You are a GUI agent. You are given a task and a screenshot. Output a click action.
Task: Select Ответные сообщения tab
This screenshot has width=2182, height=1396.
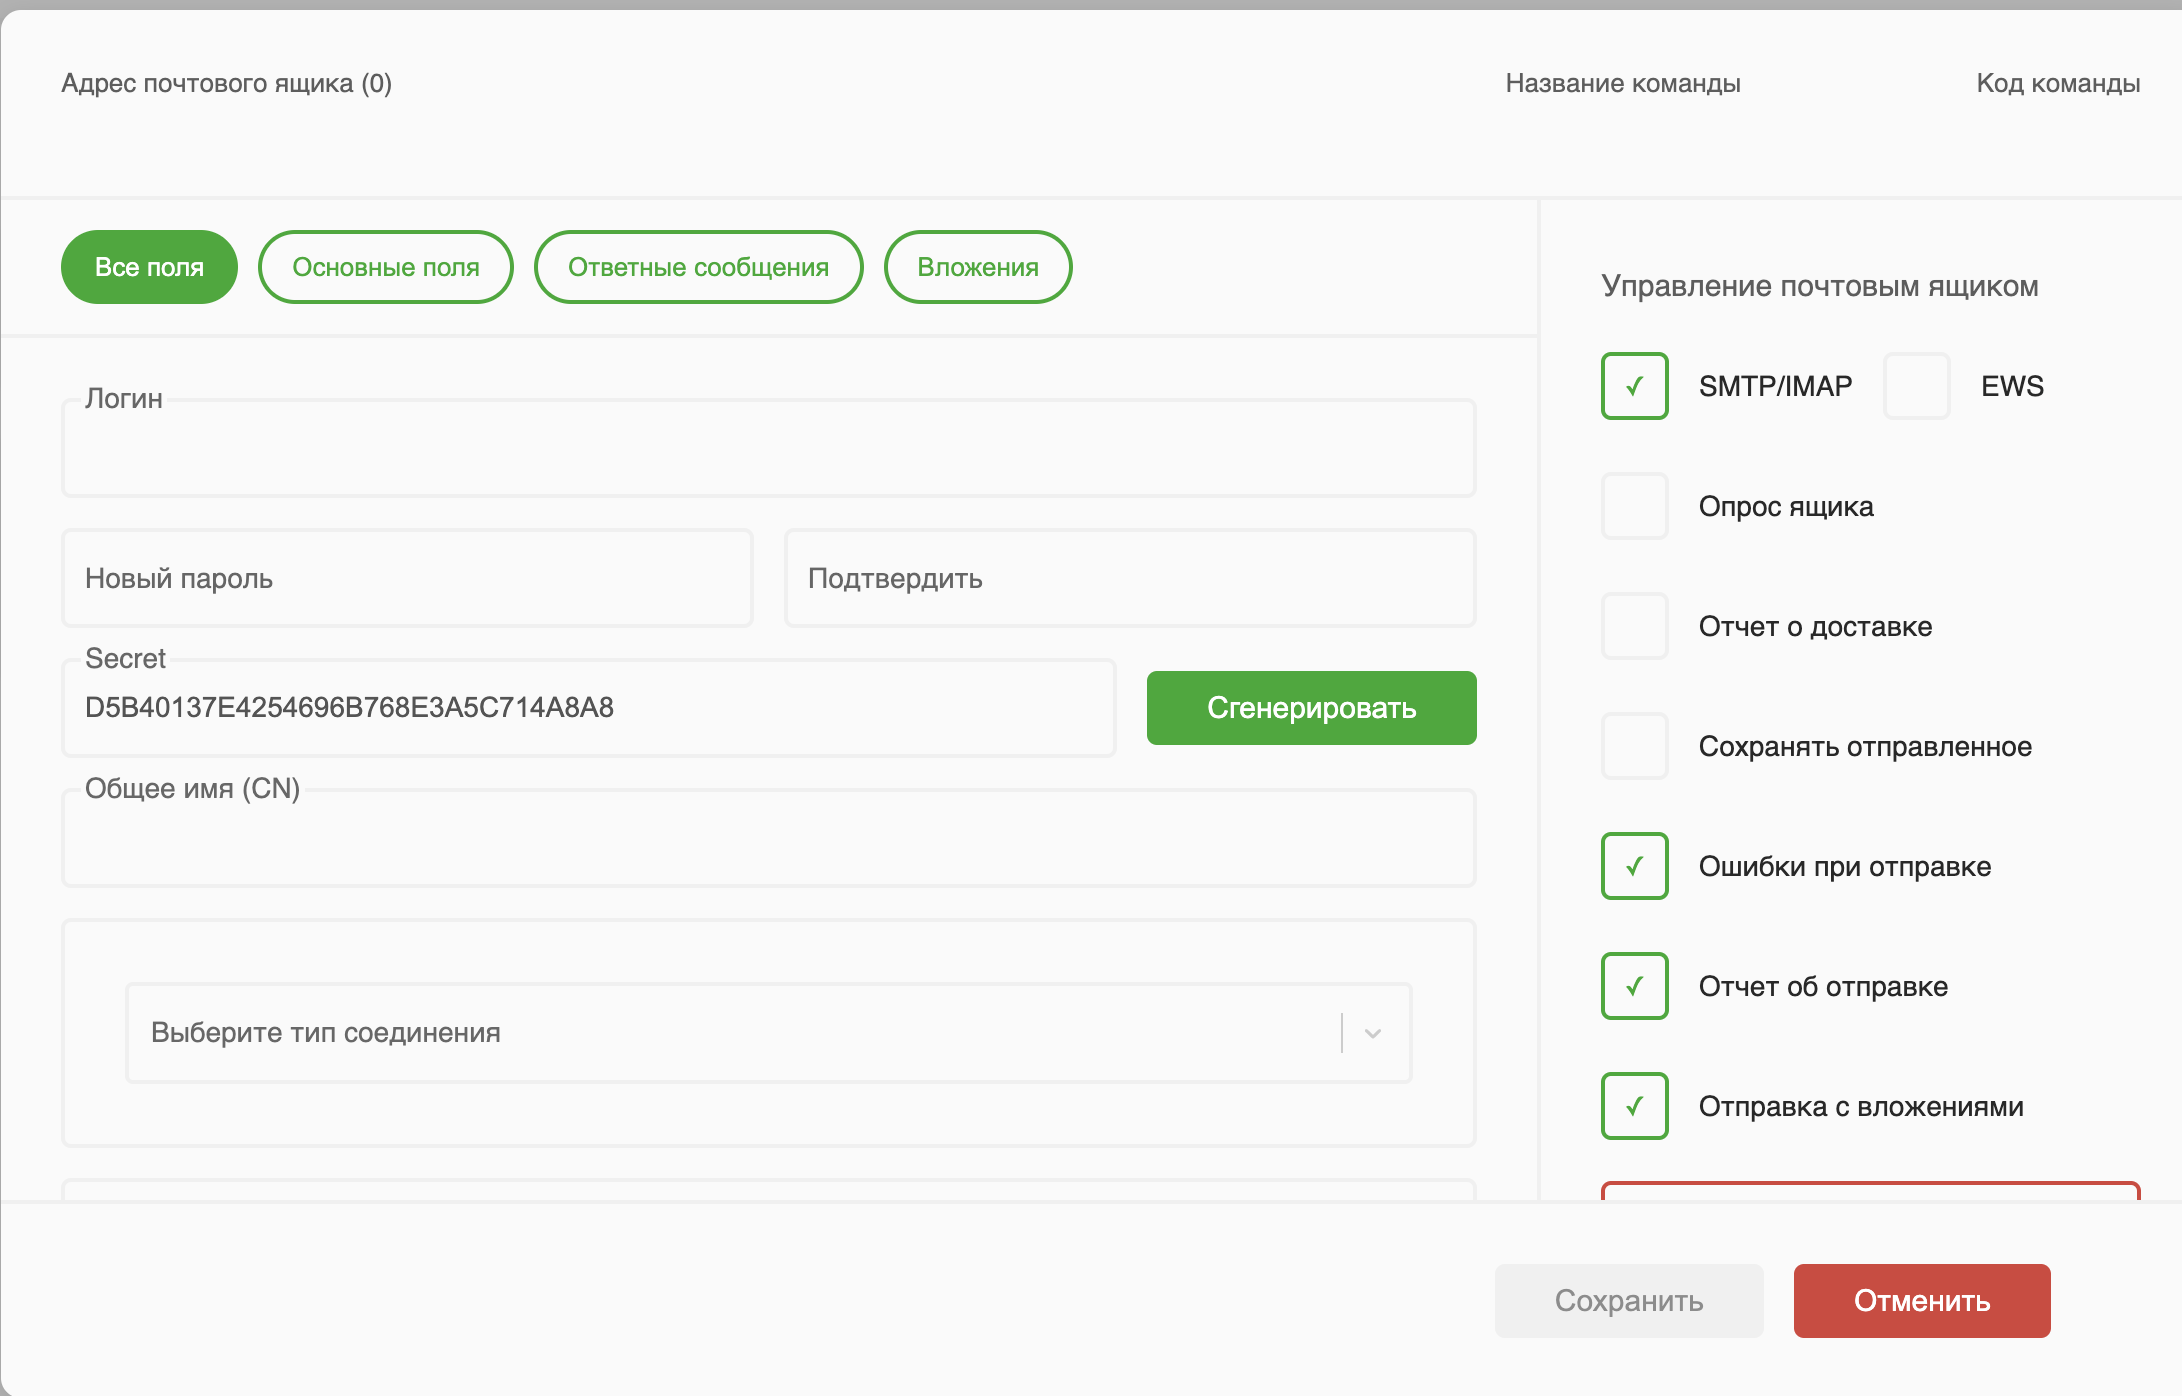(698, 267)
